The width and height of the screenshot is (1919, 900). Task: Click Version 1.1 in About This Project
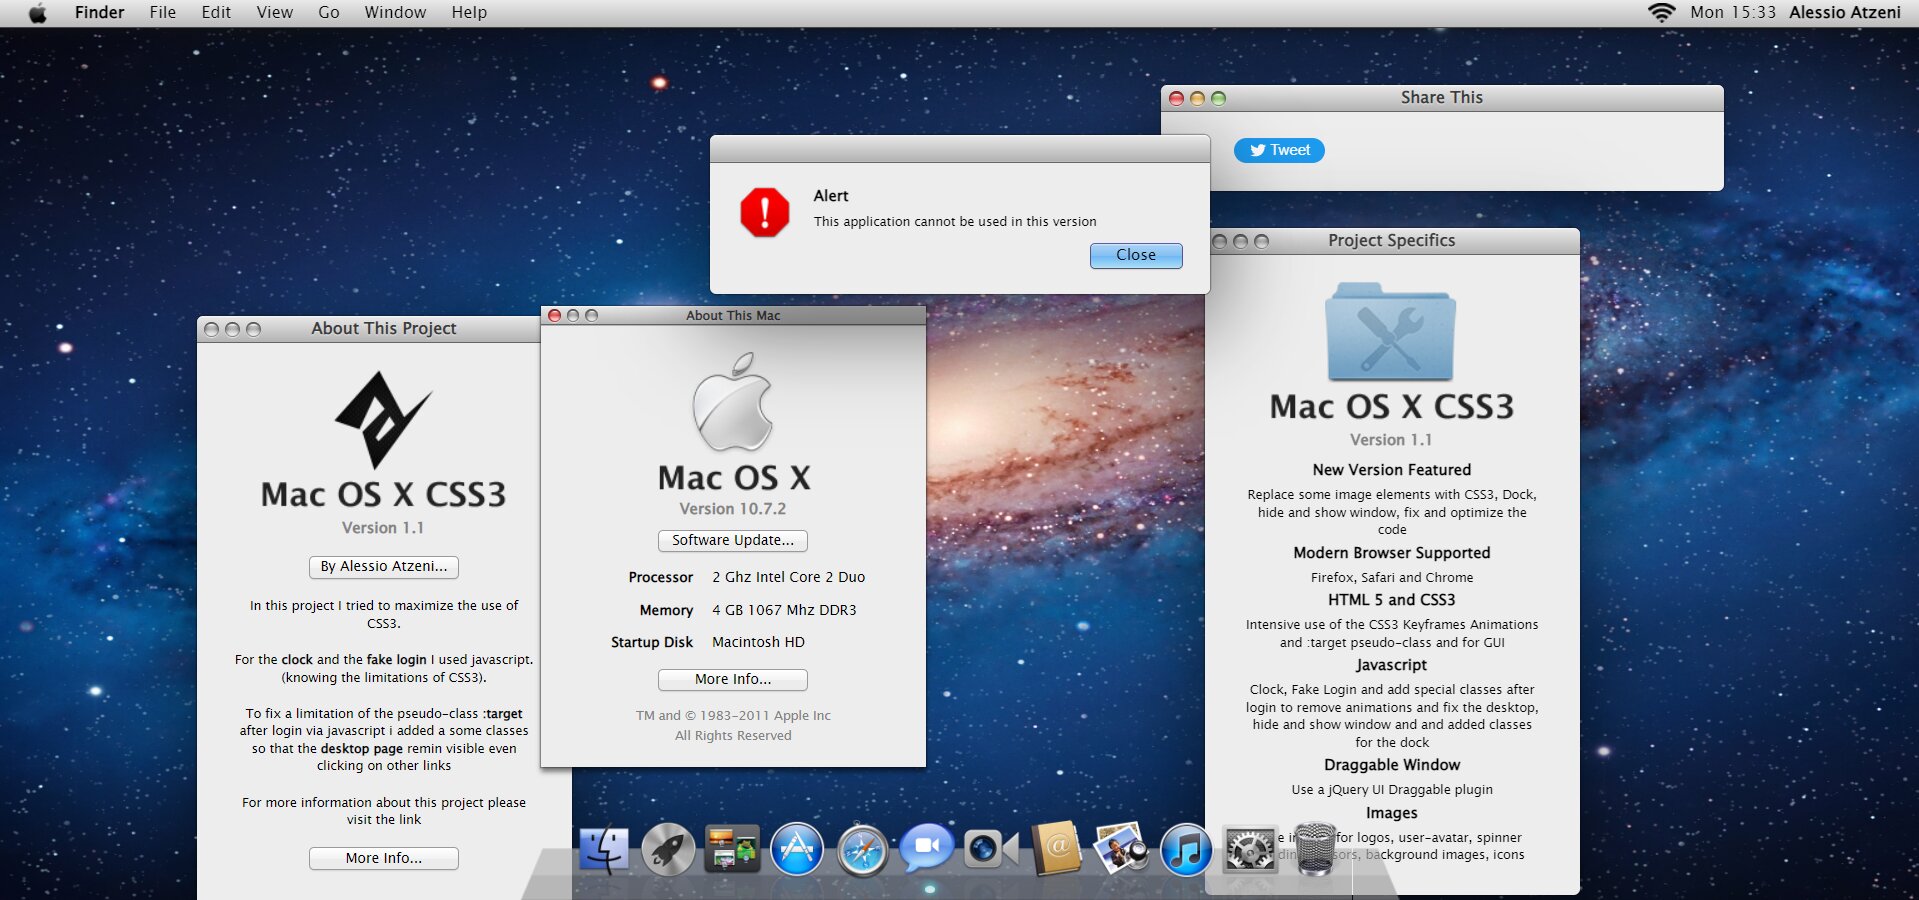[x=383, y=528]
